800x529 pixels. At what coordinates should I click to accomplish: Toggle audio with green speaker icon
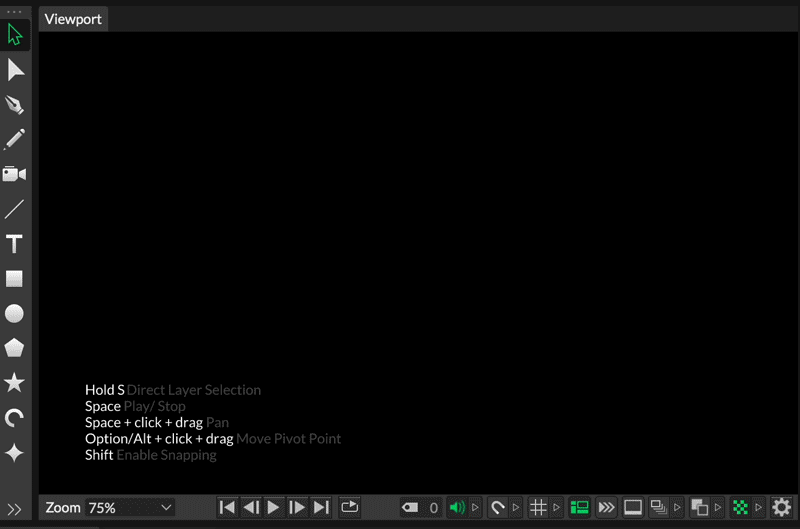[457, 508]
